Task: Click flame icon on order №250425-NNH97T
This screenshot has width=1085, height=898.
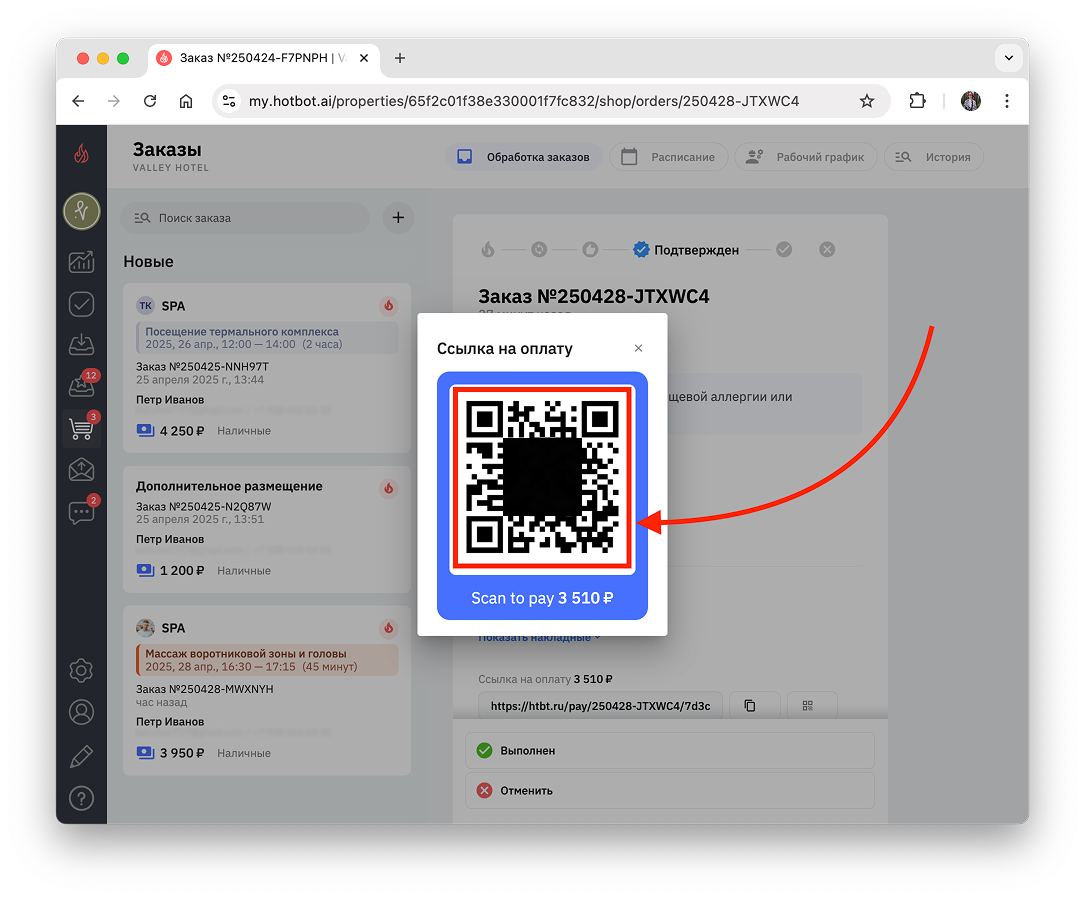Action: [x=389, y=305]
